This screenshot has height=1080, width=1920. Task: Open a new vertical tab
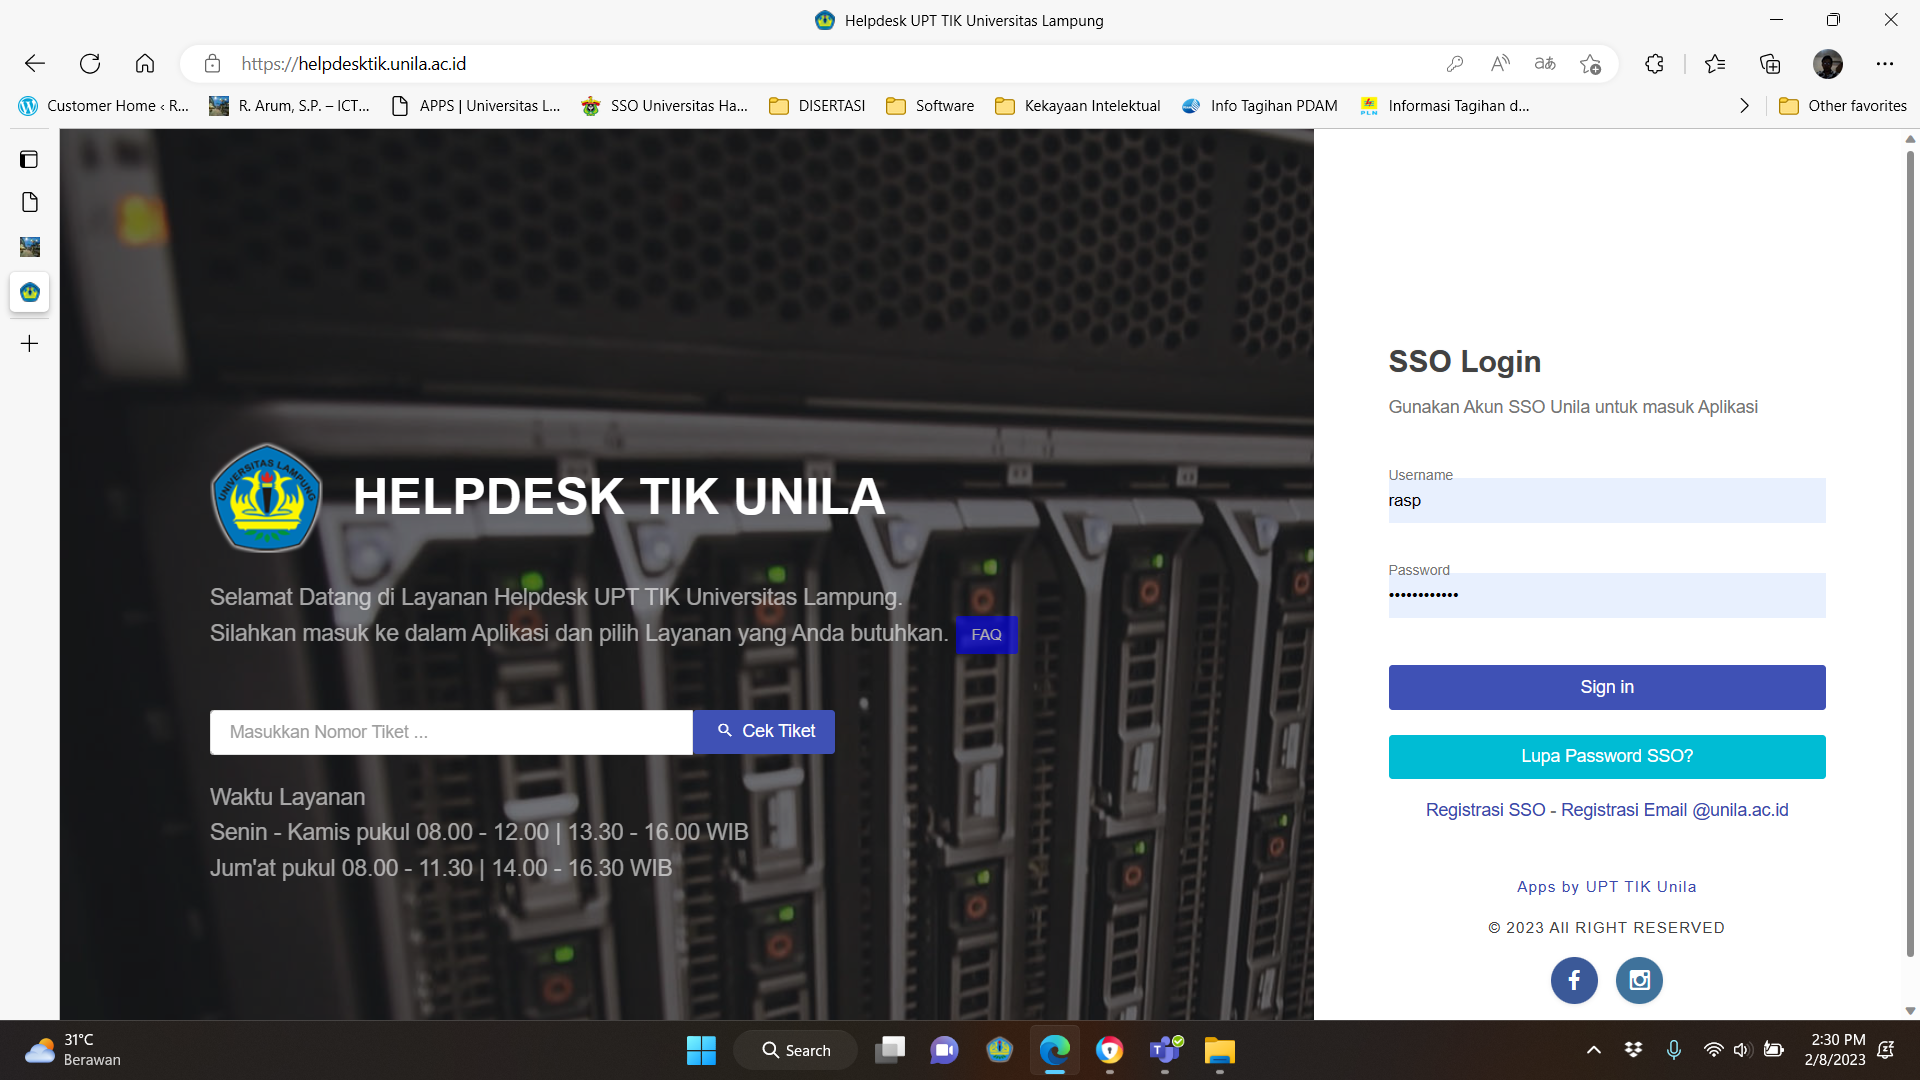[29, 344]
